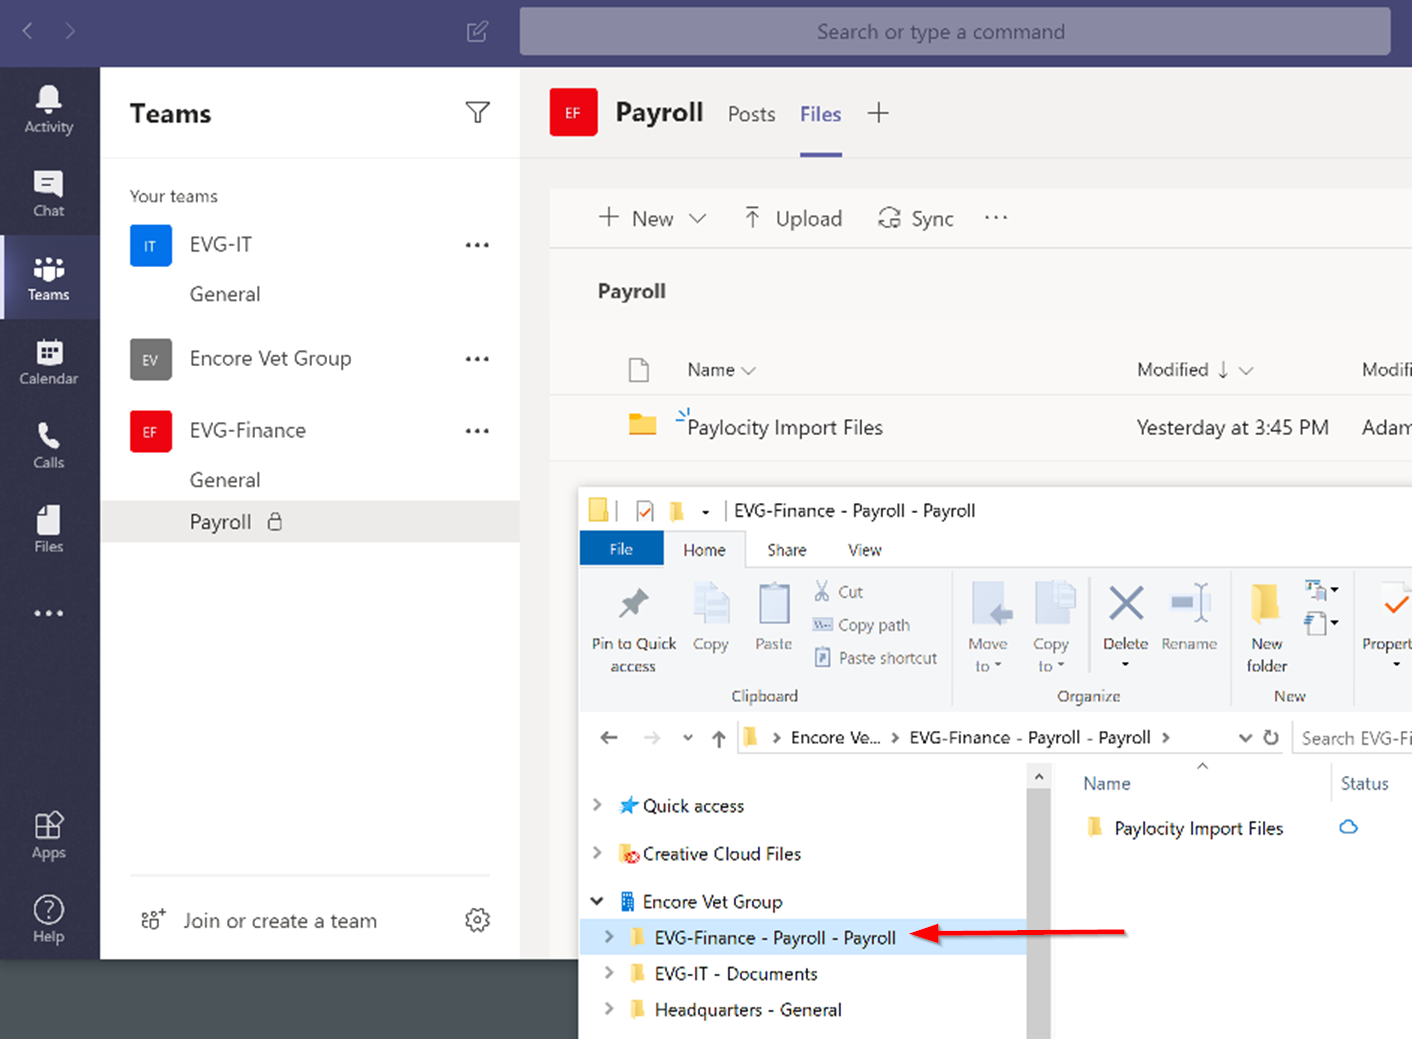The image size is (1412, 1039).
Task: Open the Chat section
Action: (x=48, y=193)
